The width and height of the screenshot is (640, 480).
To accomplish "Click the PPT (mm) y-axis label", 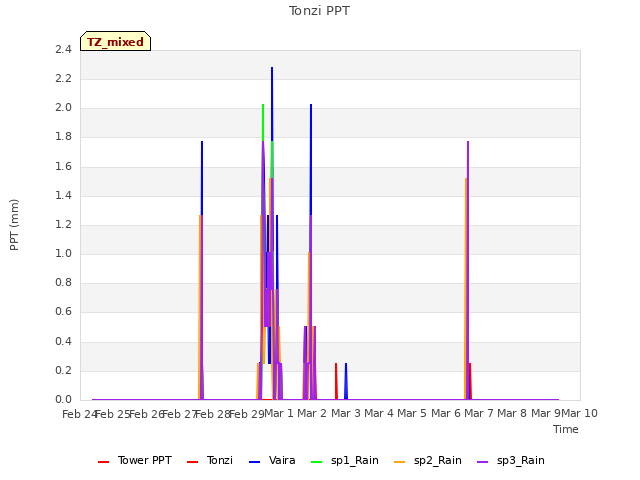I will click(14, 225).
